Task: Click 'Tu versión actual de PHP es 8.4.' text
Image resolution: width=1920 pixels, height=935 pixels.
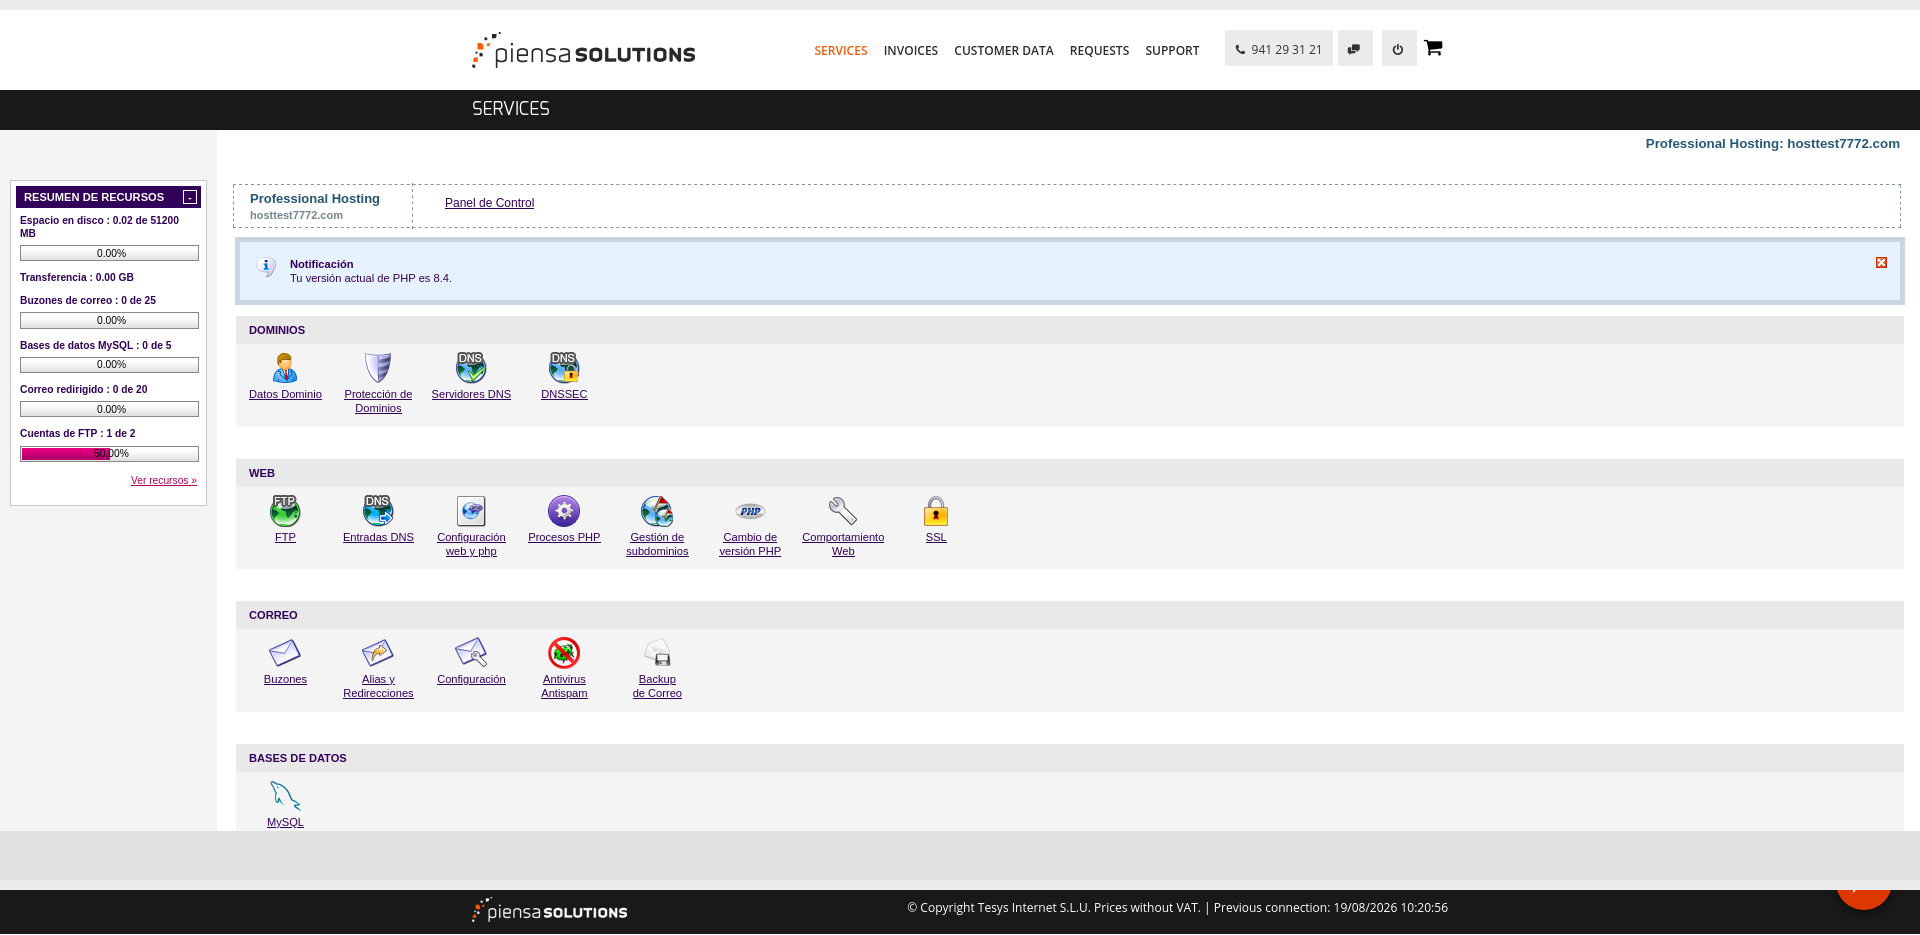Action: pos(371,278)
